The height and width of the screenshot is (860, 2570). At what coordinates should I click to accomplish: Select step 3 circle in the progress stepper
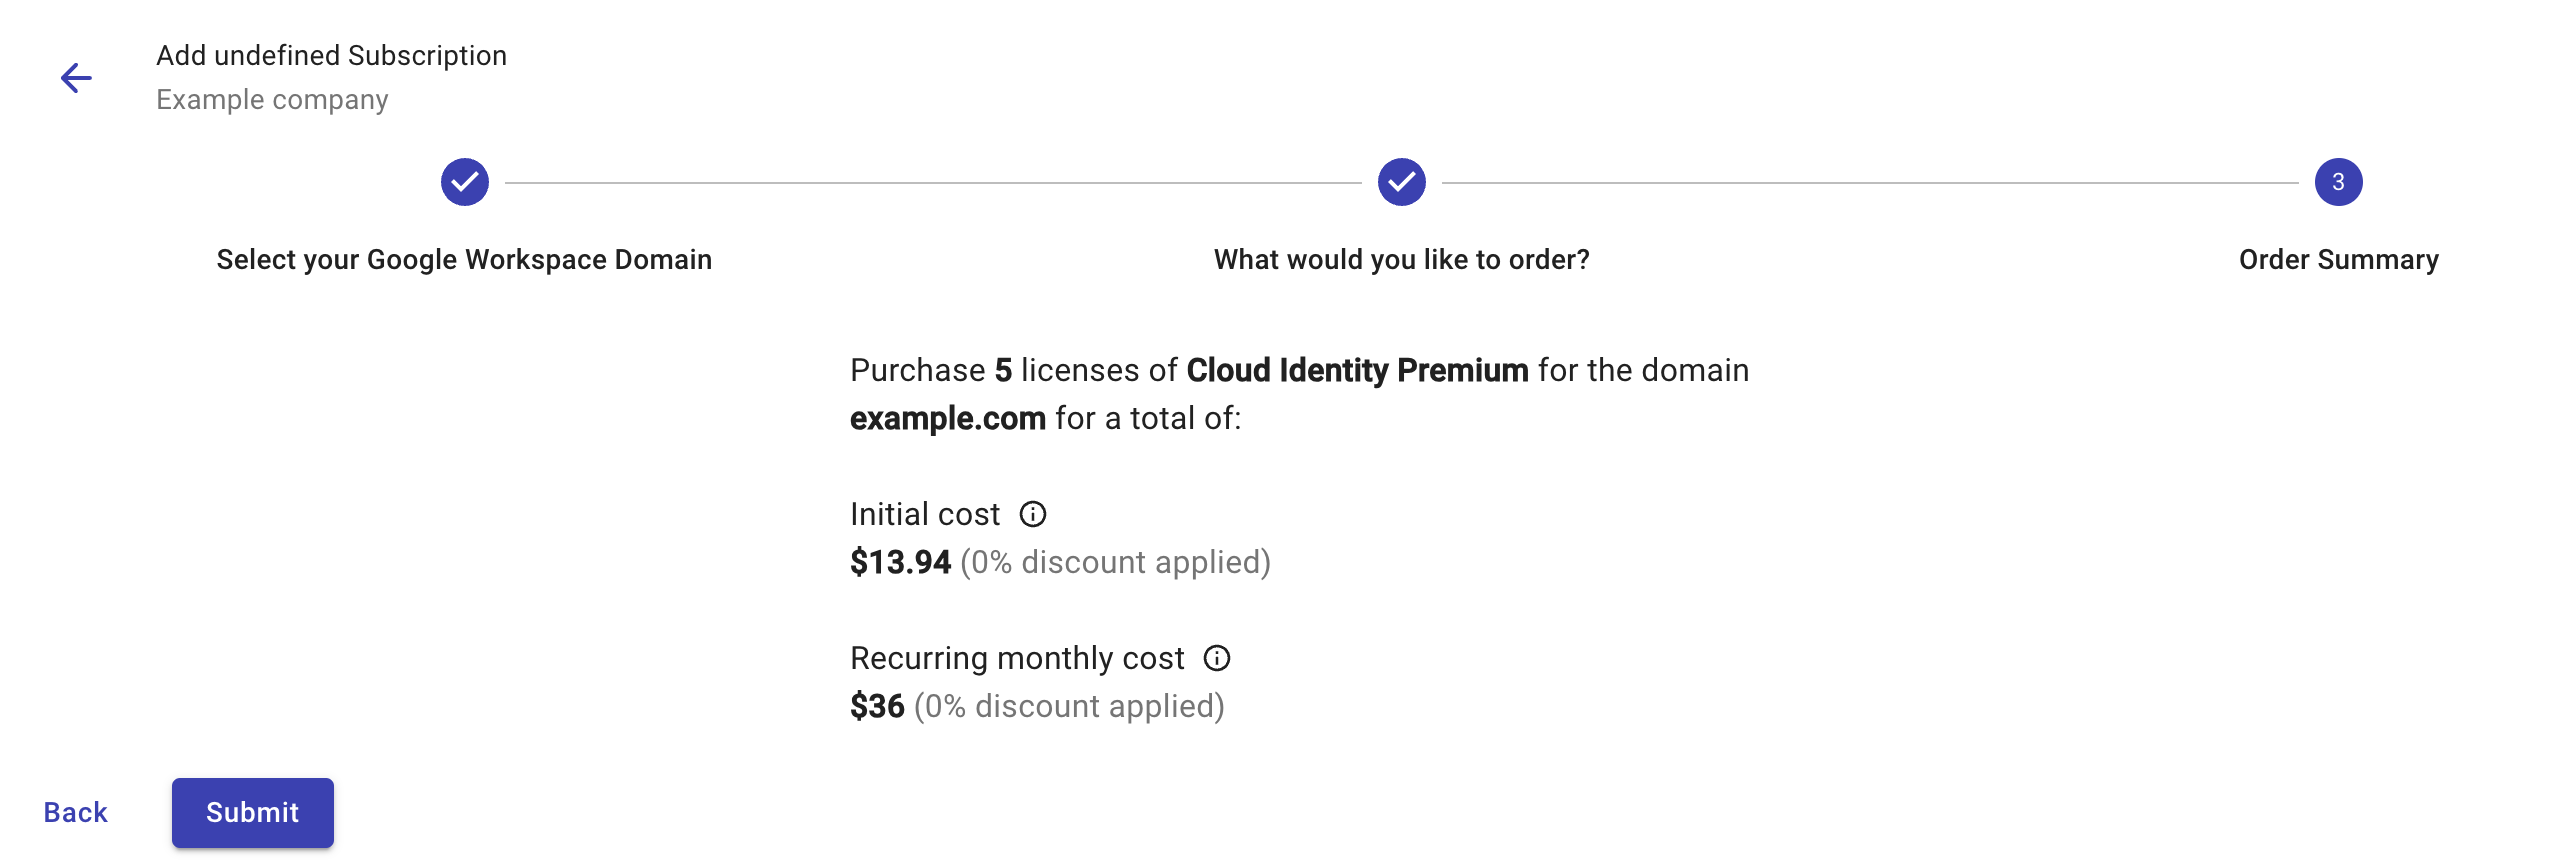coord(2337,182)
